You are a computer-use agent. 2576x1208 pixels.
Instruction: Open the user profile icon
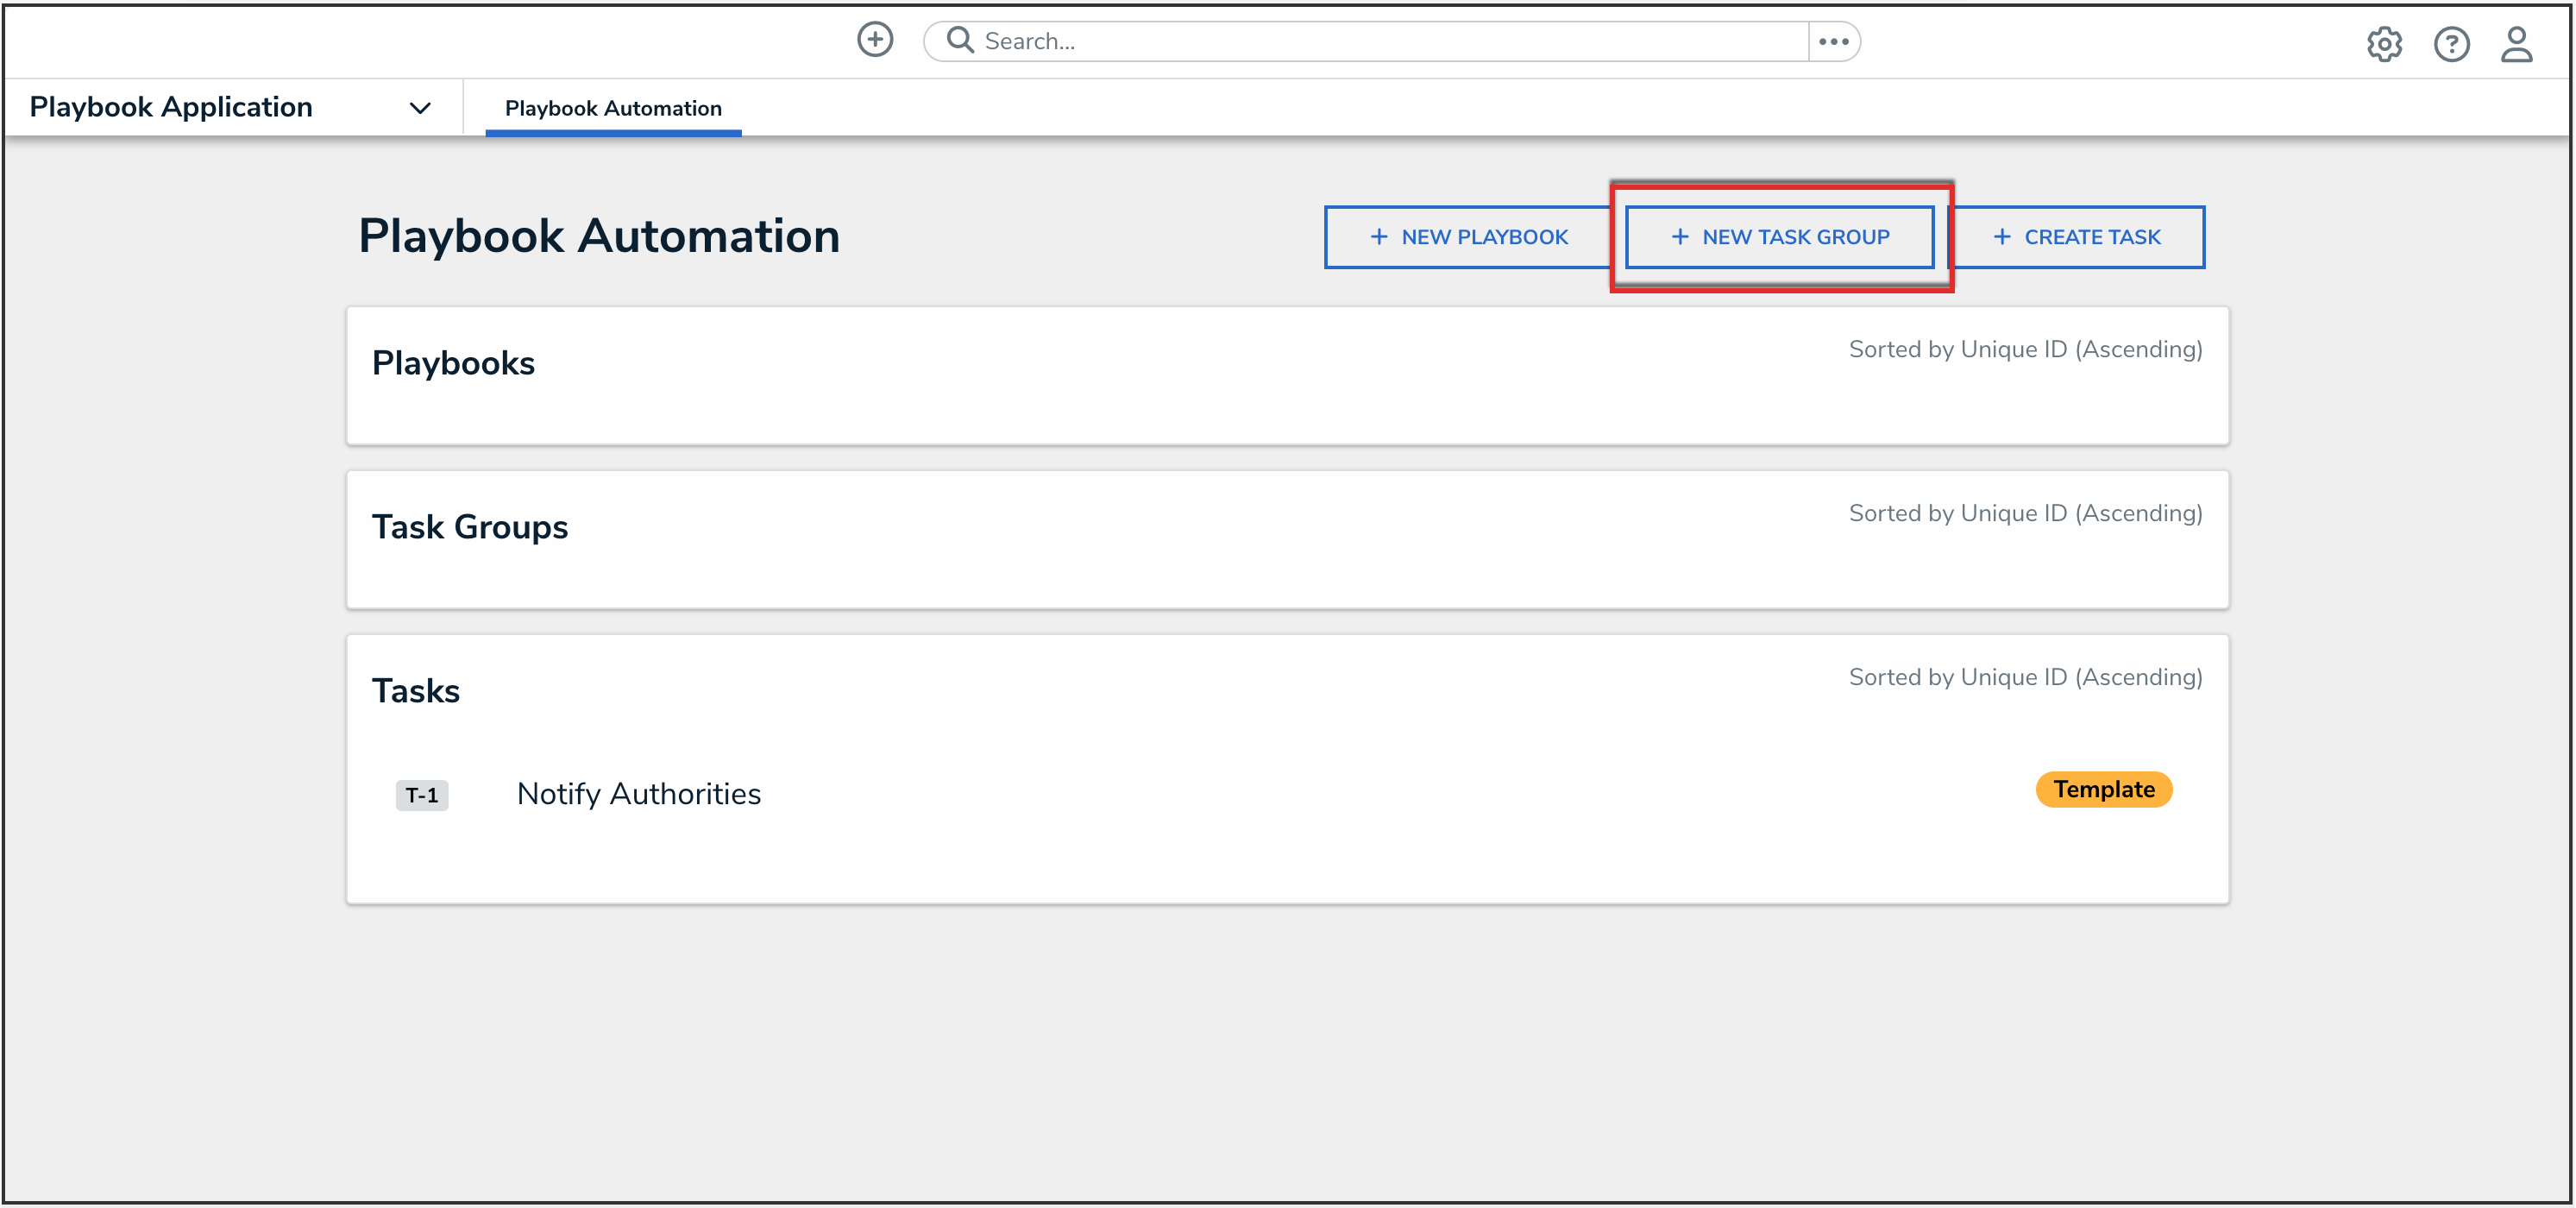pos(2516,44)
